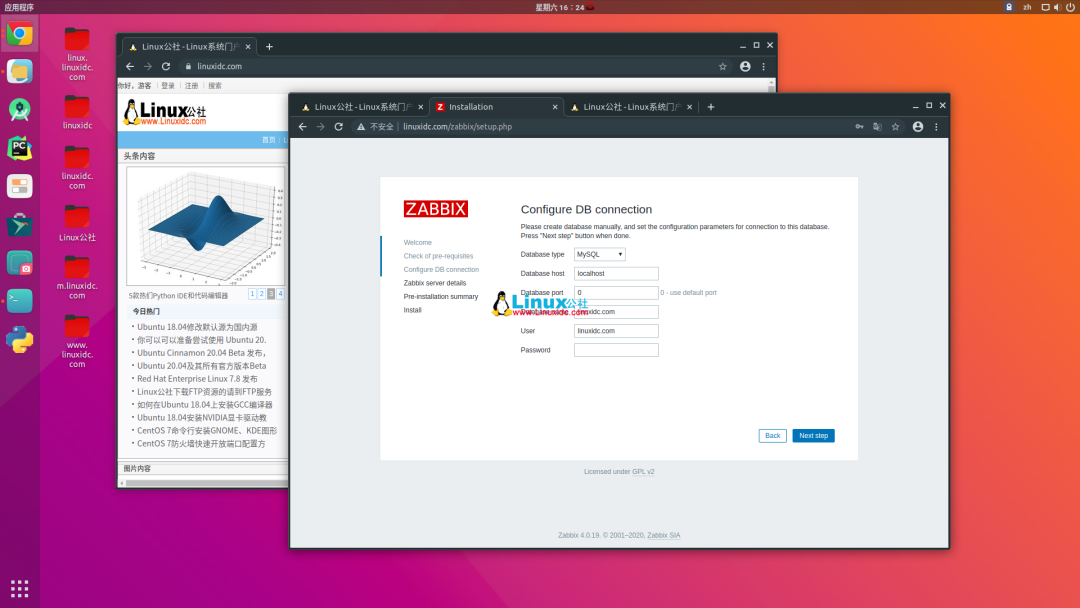Click the 3D surface plot thumbnail

tap(206, 226)
